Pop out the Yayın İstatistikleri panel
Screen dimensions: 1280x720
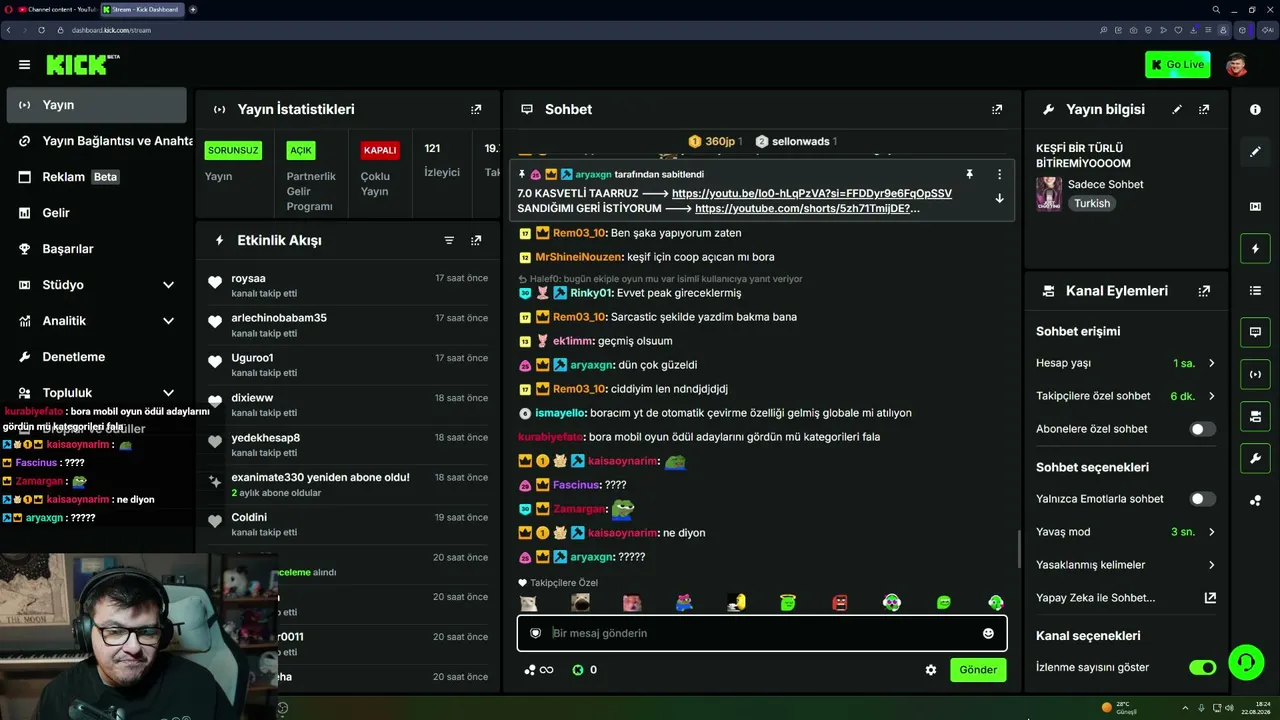(476, 109)
